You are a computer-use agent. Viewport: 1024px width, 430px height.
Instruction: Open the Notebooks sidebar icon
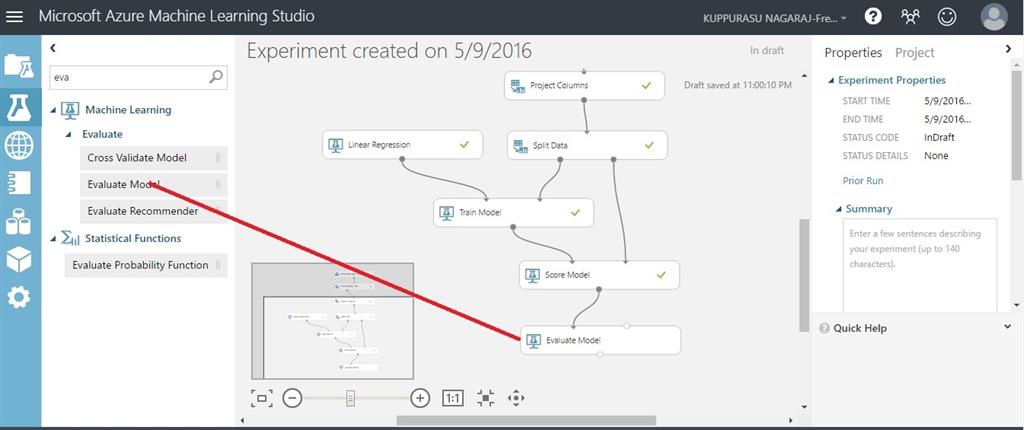tap(19, 183)
